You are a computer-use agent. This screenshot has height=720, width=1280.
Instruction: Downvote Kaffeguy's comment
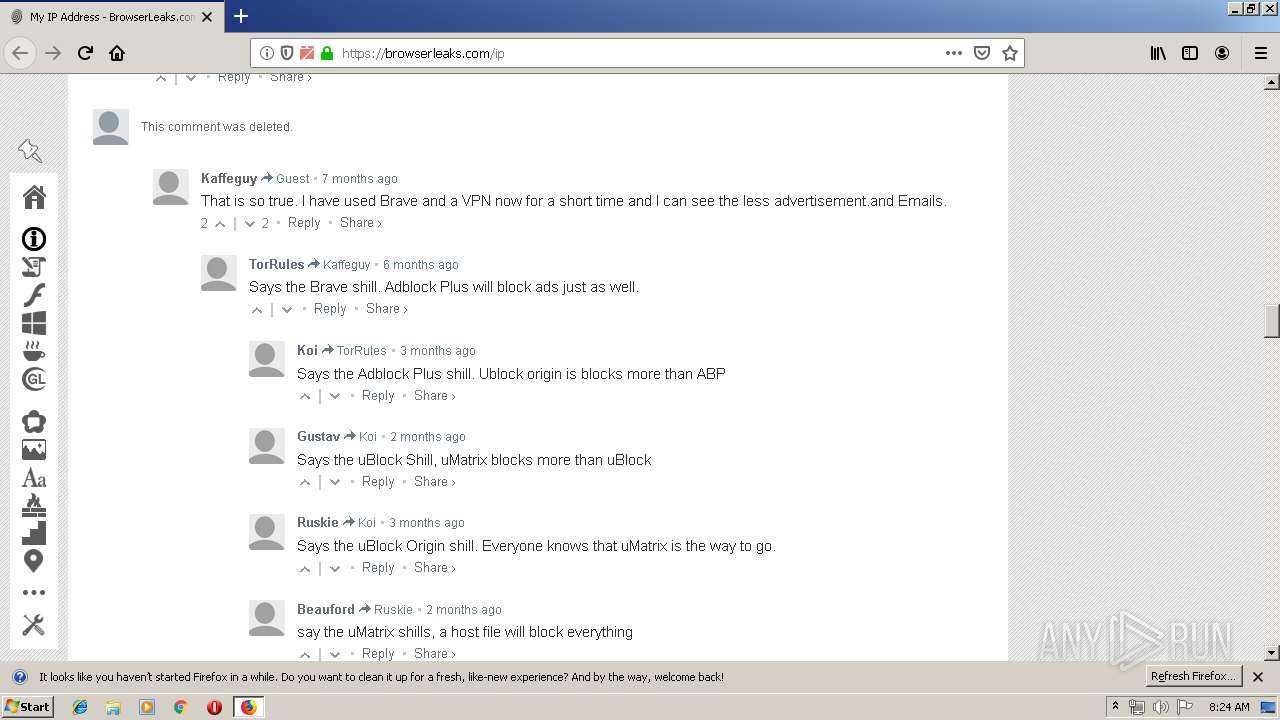tap(250, 223)
